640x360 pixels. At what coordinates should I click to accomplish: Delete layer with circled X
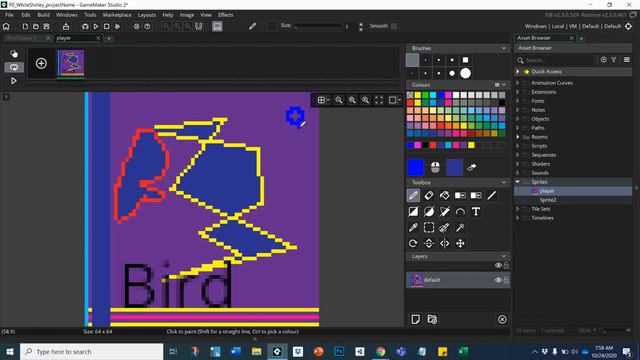click(x=502, y=319)
